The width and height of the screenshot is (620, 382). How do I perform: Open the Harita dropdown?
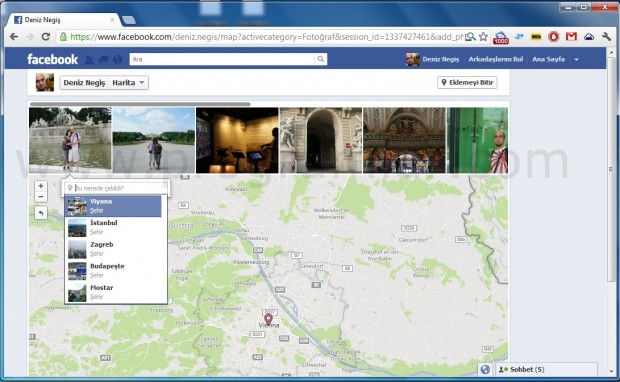click(128, 83)
